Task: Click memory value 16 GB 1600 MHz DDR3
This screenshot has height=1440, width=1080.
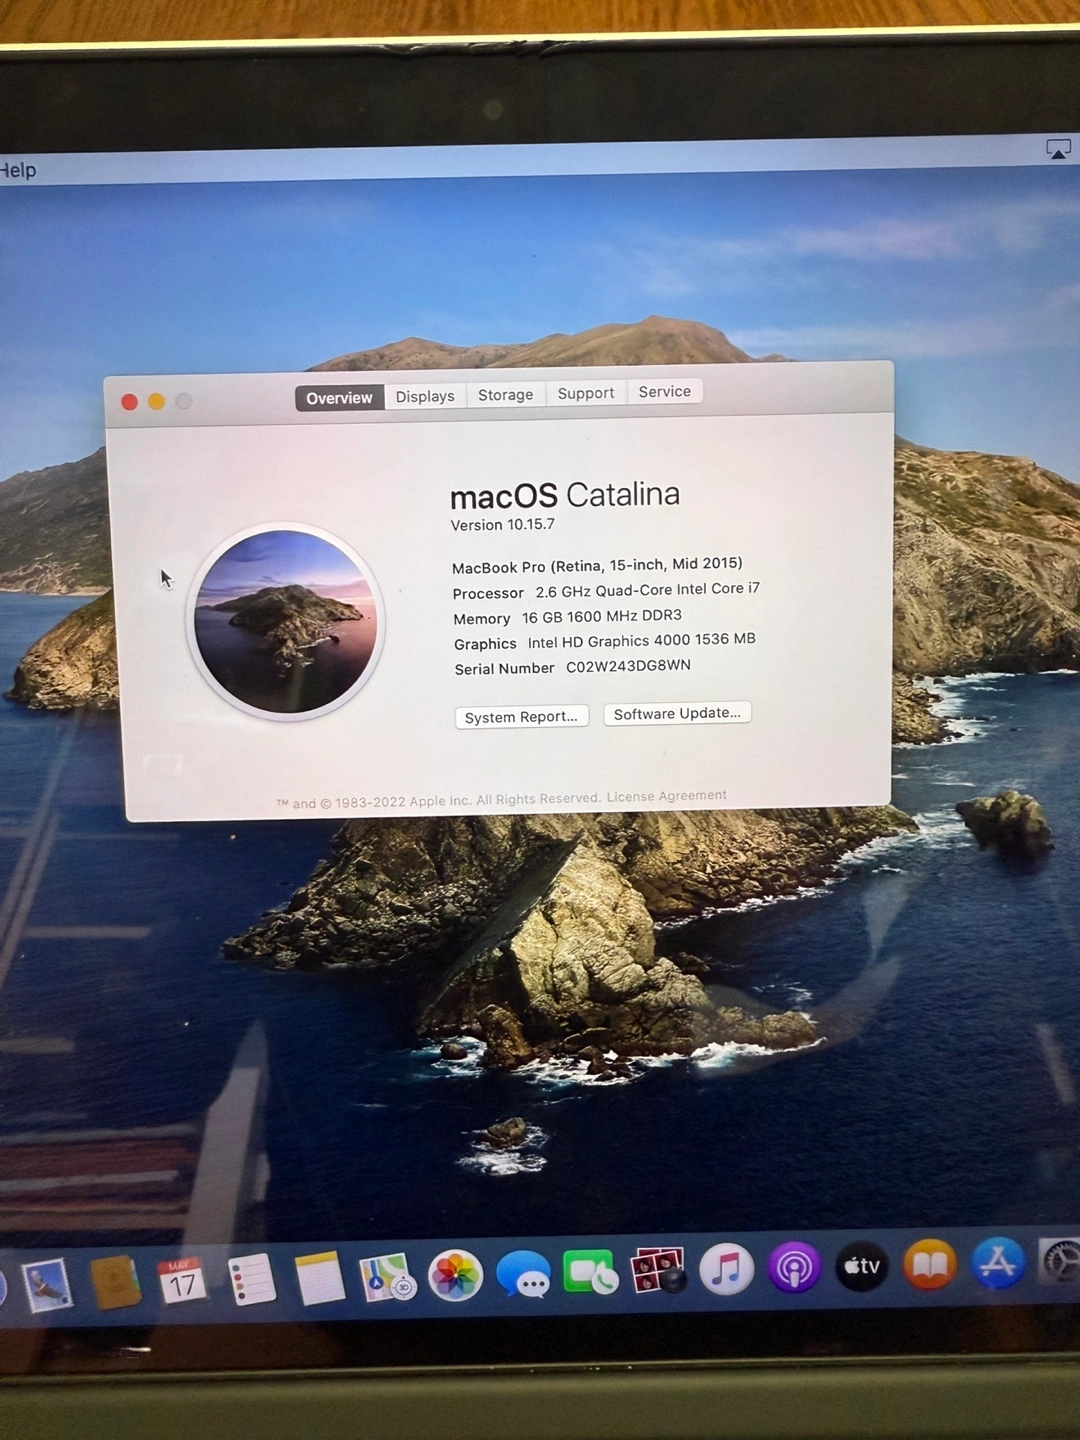Action: pos(602,616)
